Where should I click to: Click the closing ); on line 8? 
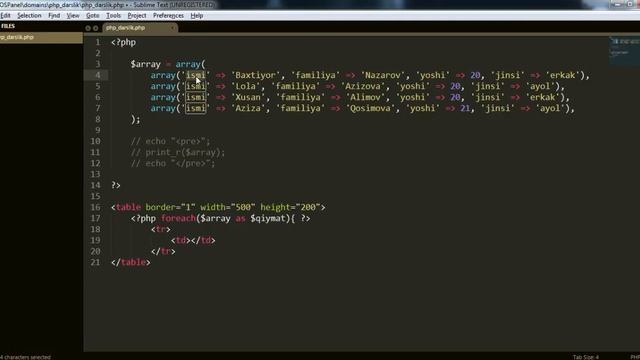coord(136,119)
